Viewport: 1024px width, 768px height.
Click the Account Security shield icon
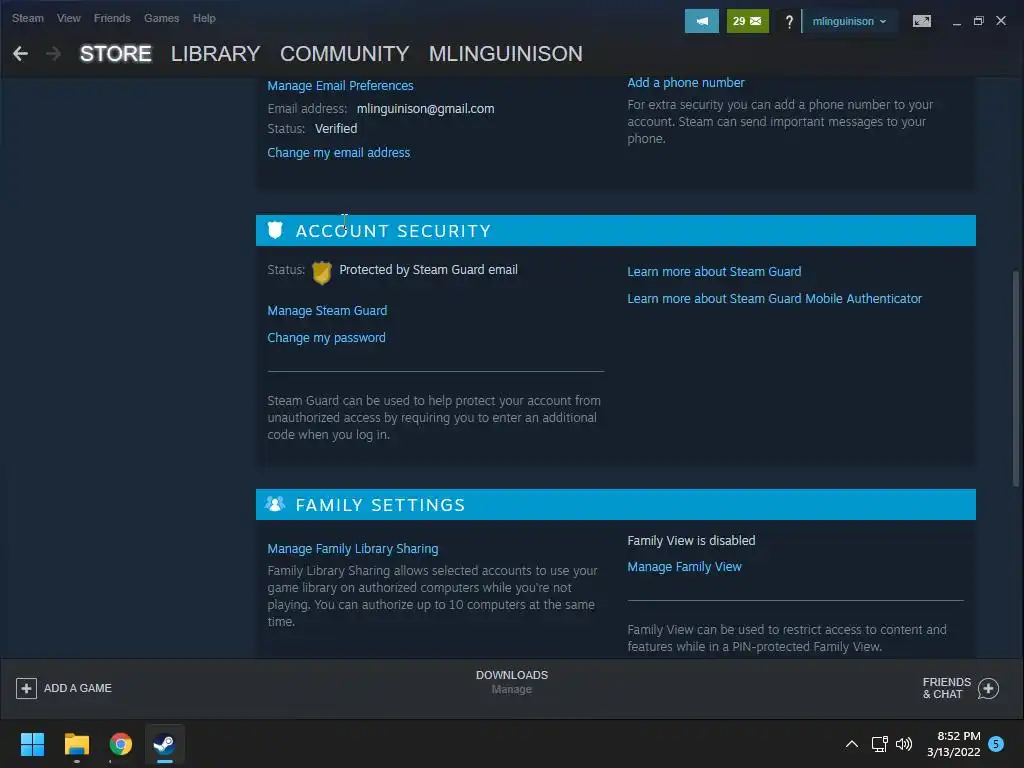click(x=275, y=230)
